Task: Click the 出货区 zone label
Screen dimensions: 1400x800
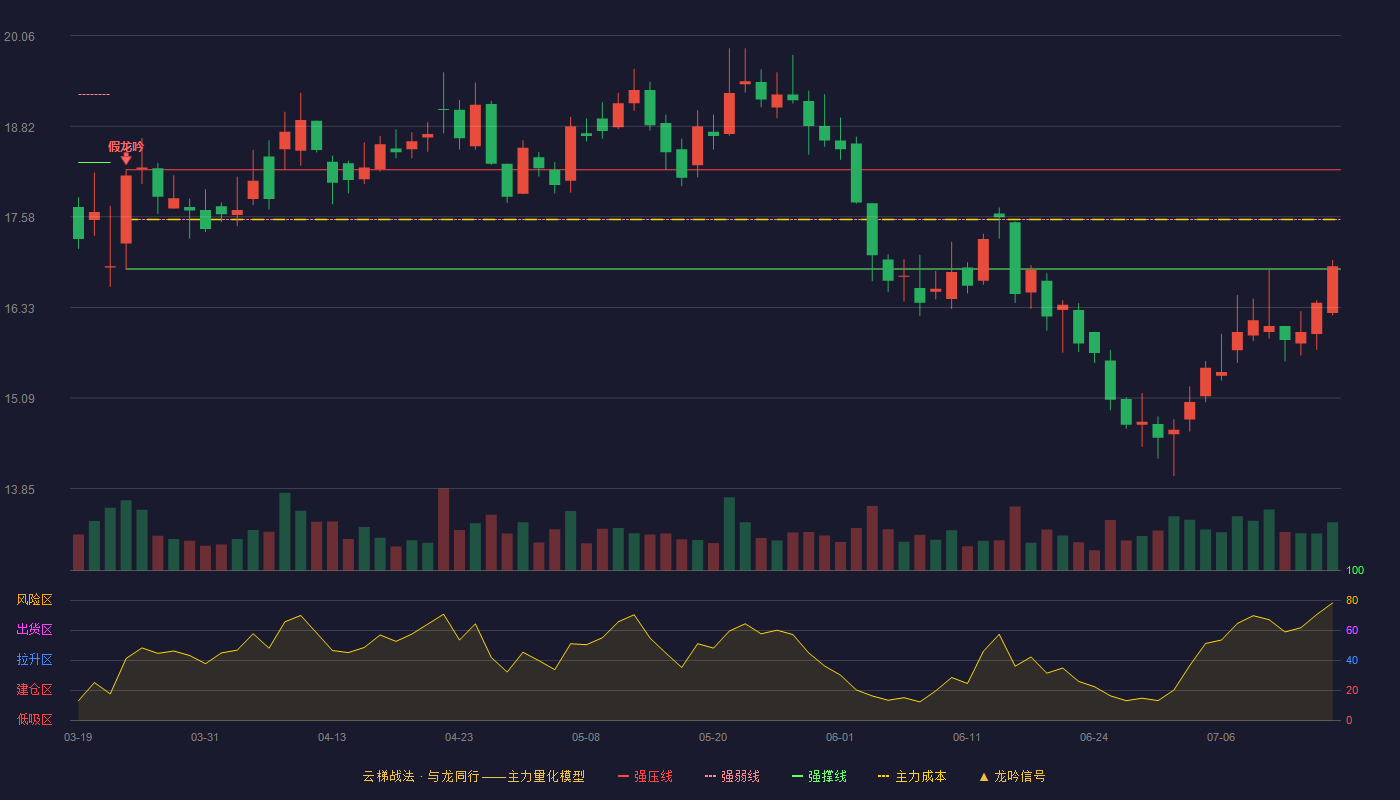Action: click(x=34, y=630)
